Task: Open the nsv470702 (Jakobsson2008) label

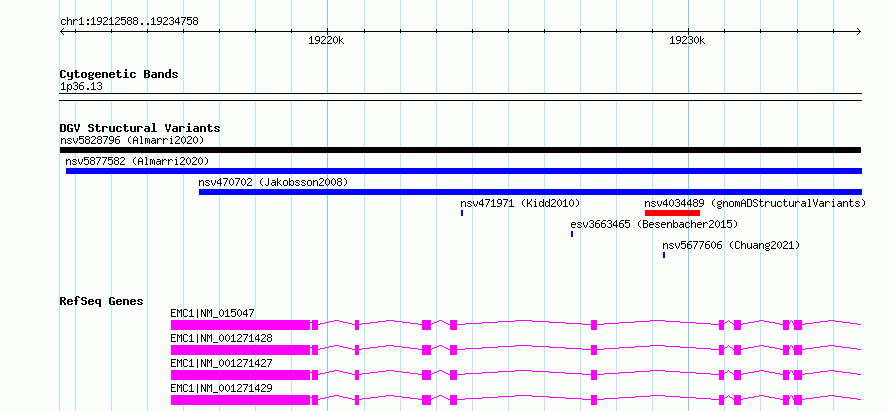Action: coord(273,182)
